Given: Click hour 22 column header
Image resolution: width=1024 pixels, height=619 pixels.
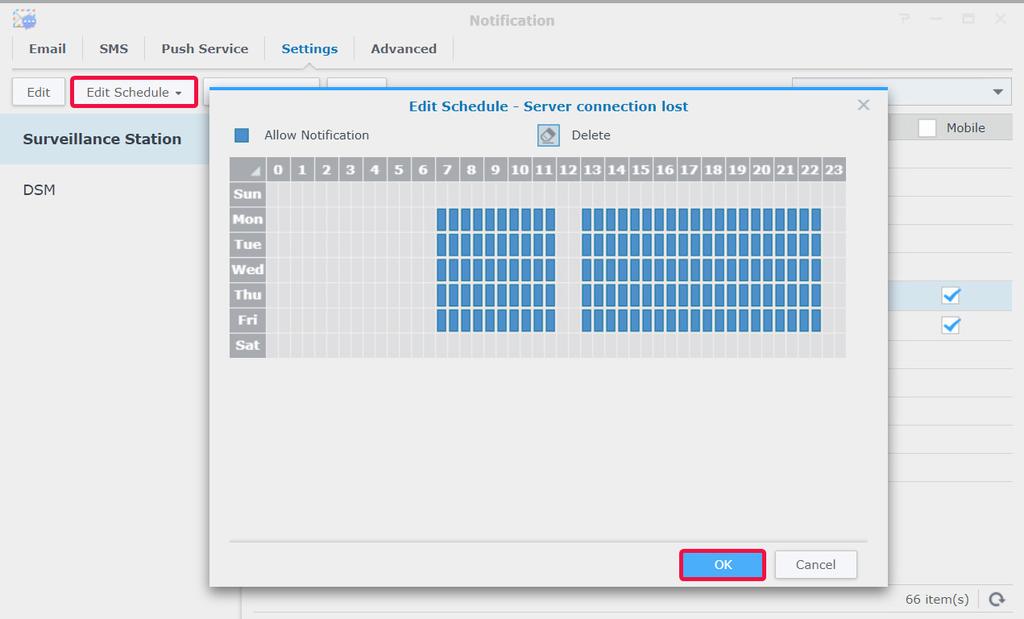Looking at the screenshot, I should [x=810, y=169].
